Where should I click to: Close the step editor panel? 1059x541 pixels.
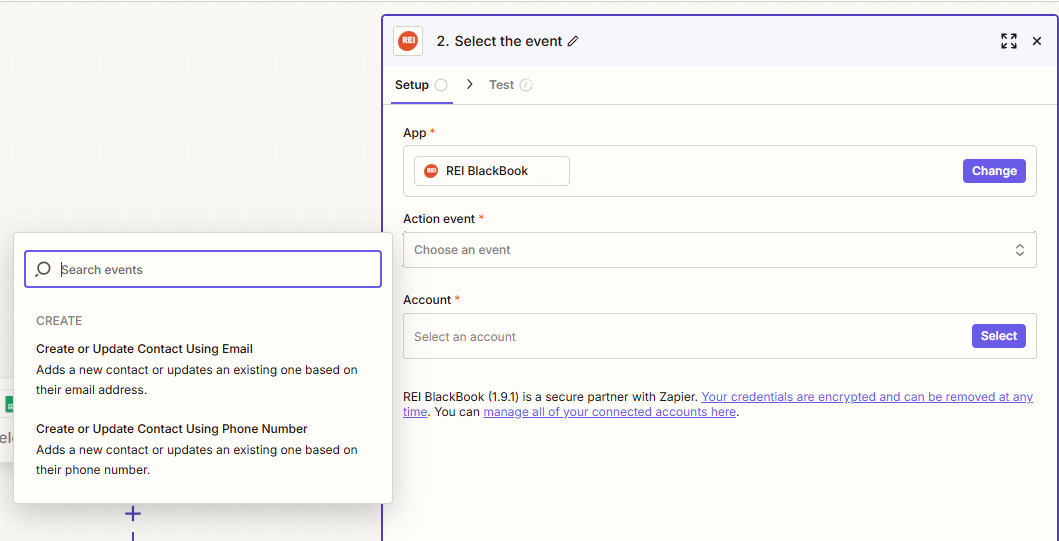pos(1037,41)
